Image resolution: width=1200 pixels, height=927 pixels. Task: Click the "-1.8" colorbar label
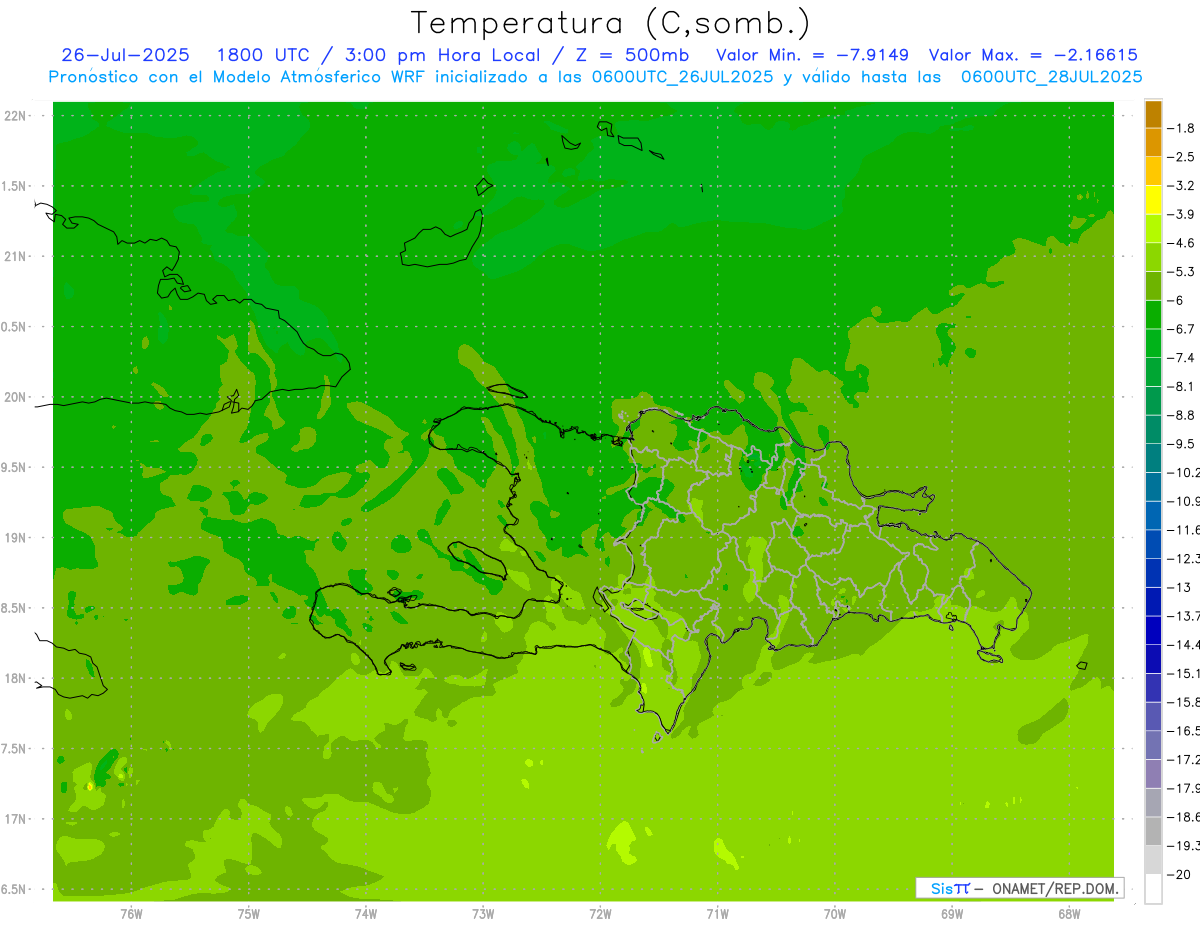tap(1181, 128)
